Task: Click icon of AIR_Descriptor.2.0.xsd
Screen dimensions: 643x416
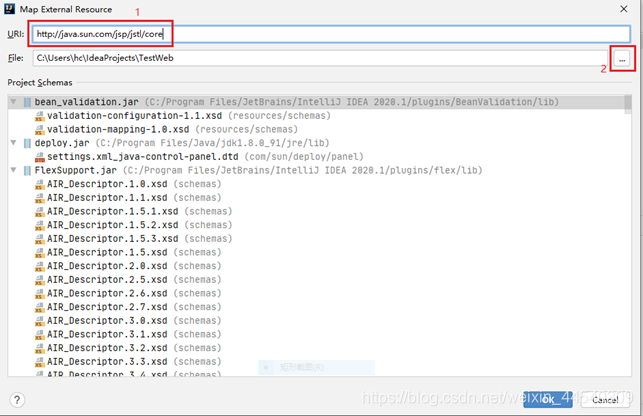Action: click(39, 266)
